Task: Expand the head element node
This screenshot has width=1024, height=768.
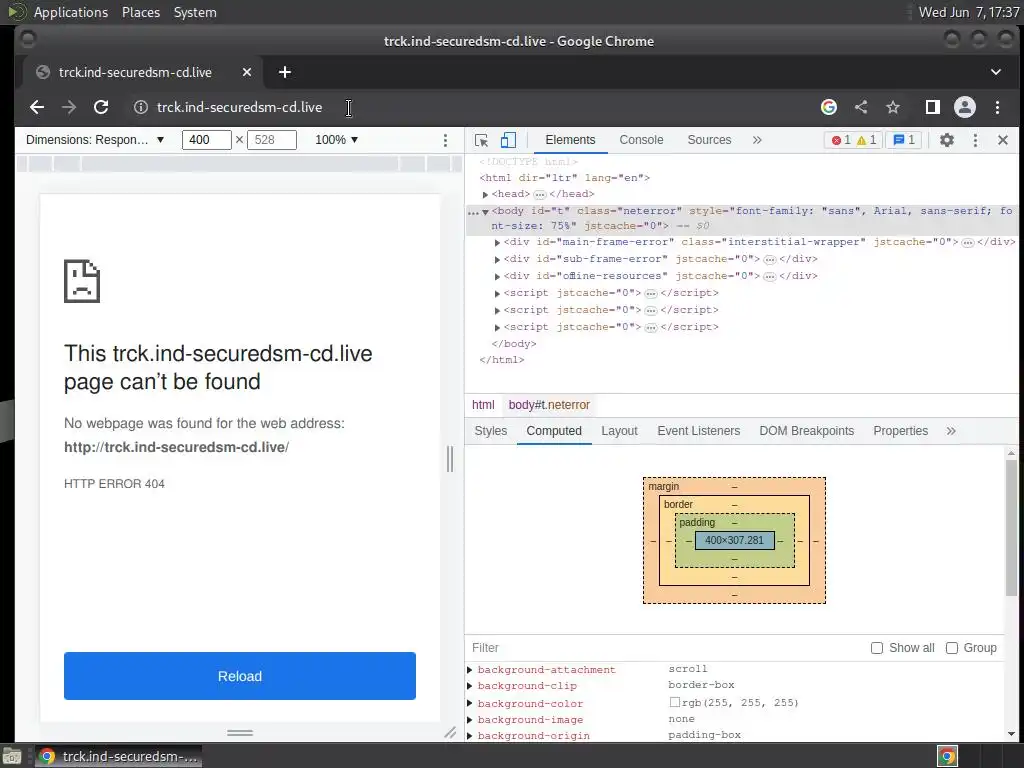Action: pyautogui.click(x=485, y=195)
